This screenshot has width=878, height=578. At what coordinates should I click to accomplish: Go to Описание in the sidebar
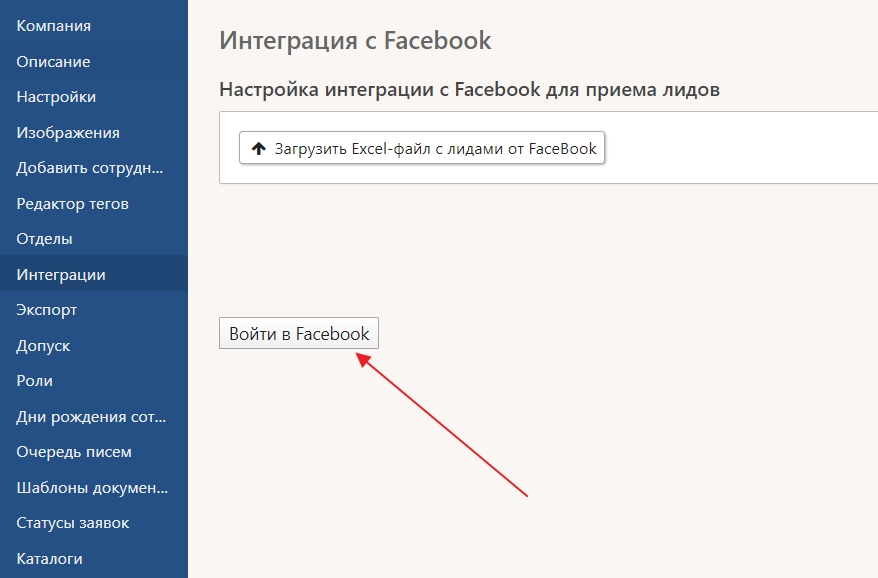coord(54,62)
